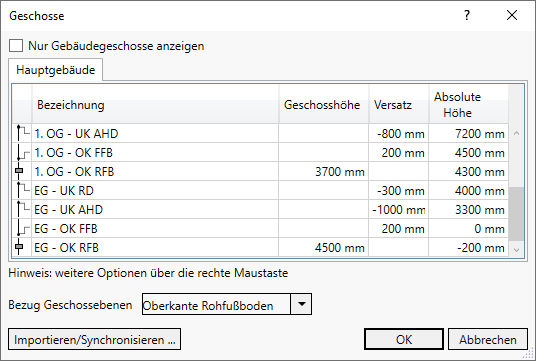Viewport: 536px width, 361px height.
Task: Select the row 'EG - OK FFB'
Action: point(260,229)
